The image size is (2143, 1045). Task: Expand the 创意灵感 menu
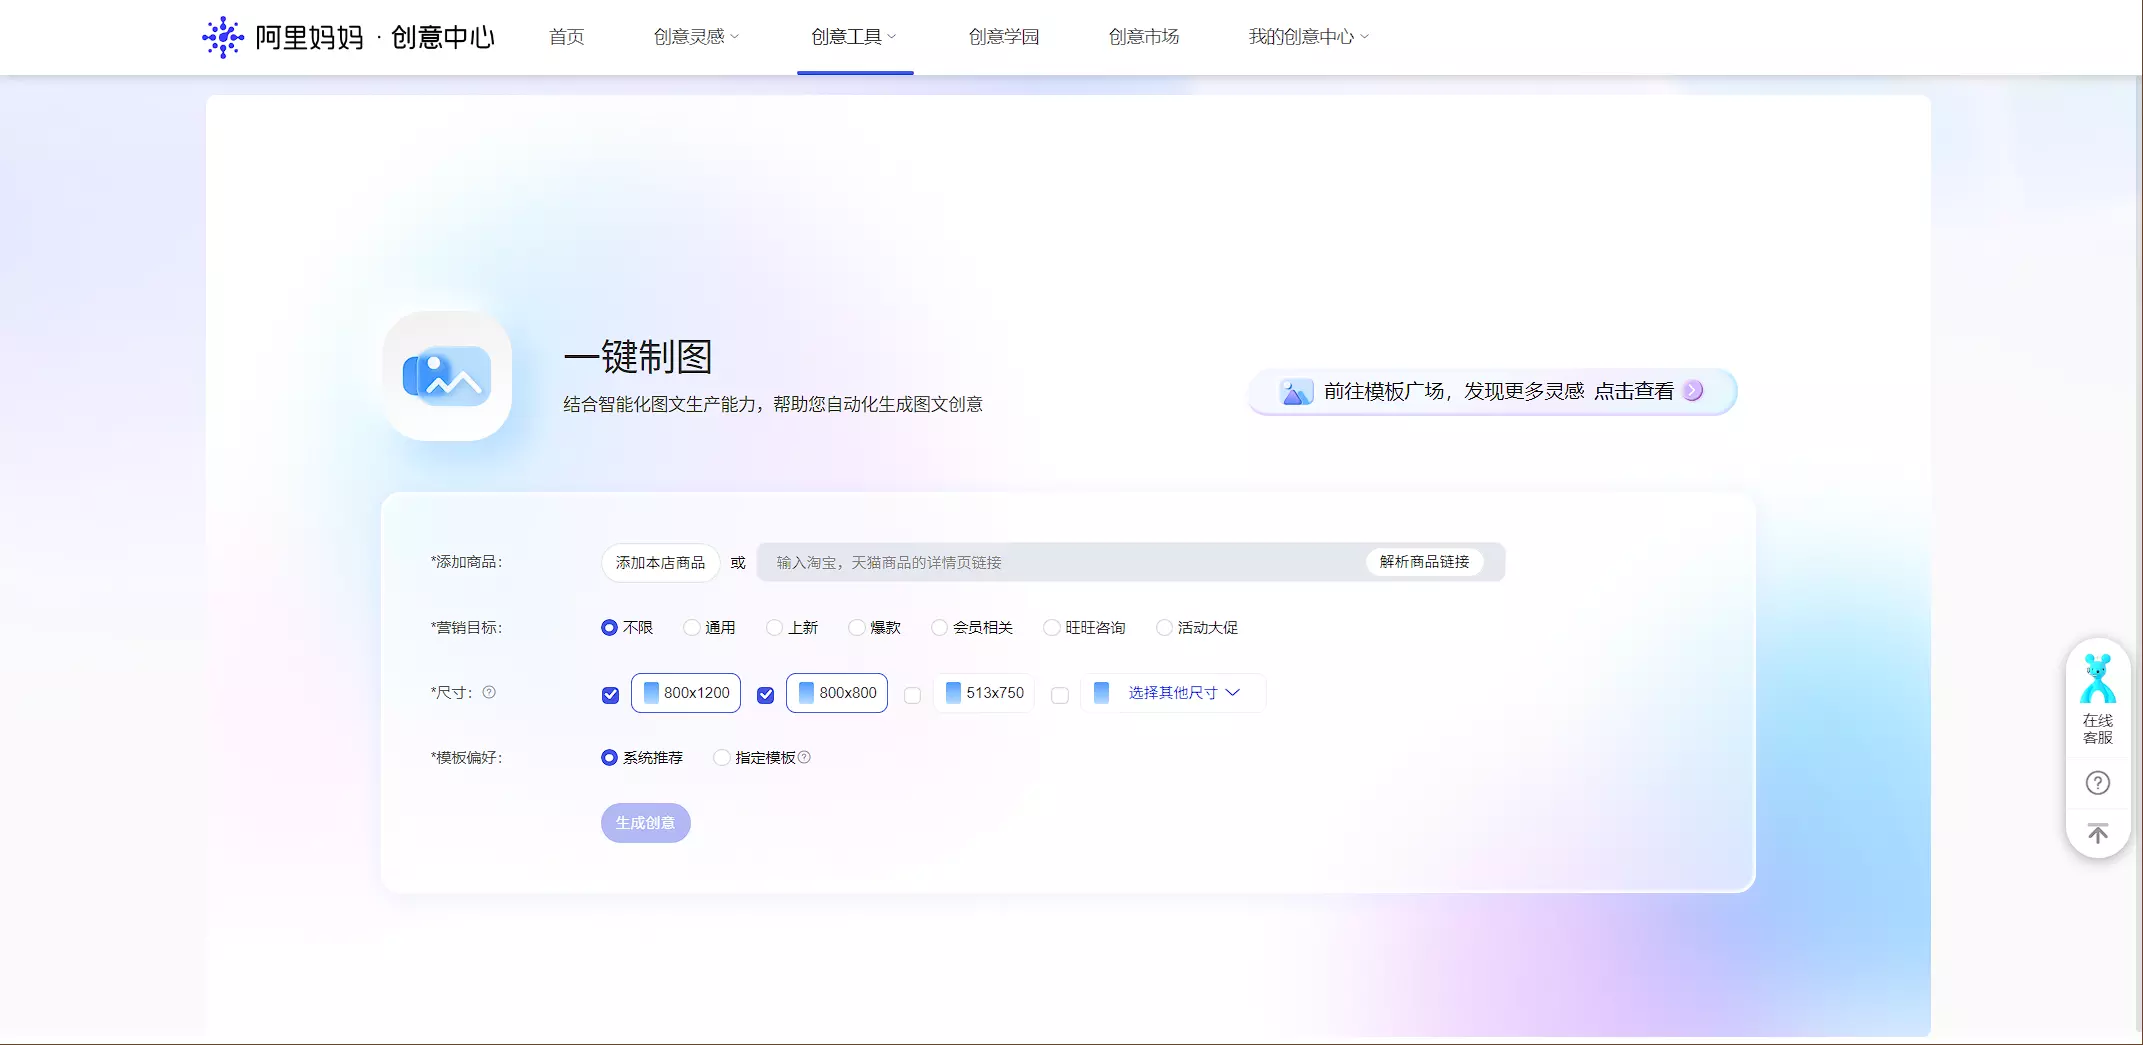(696, 37)
